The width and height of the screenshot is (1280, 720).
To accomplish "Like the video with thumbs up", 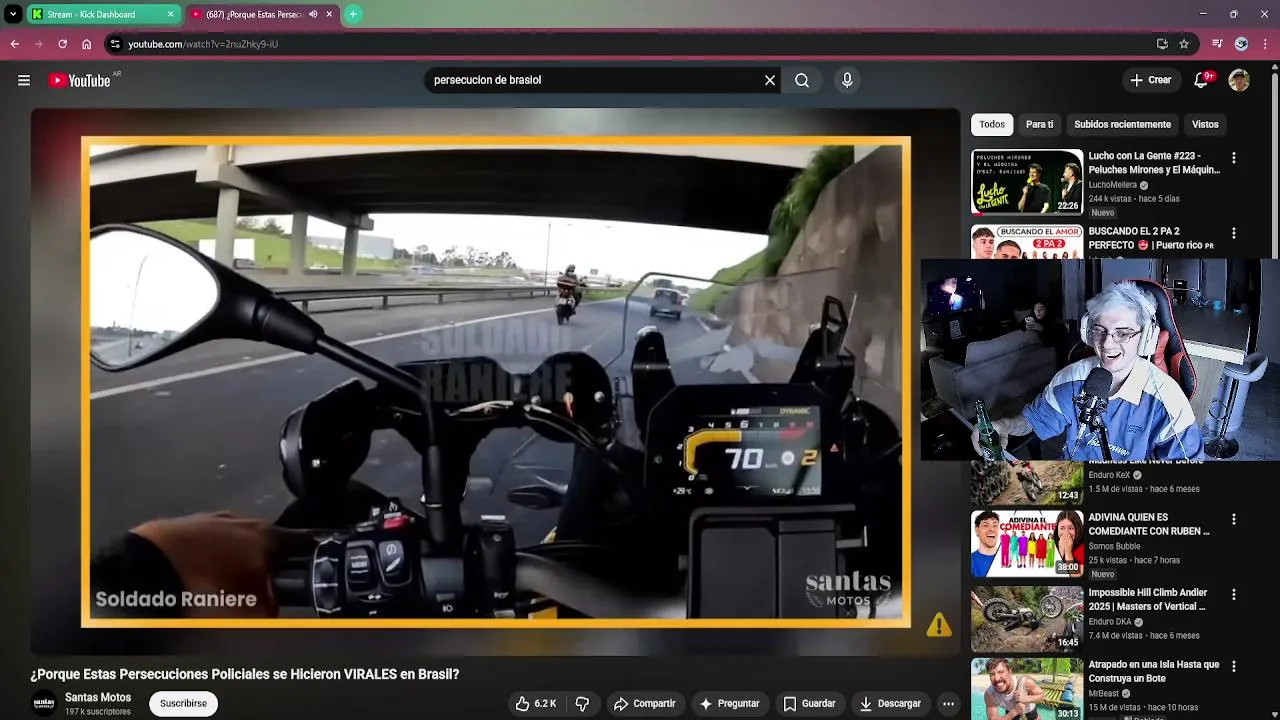I will click(x=535, y=703).
